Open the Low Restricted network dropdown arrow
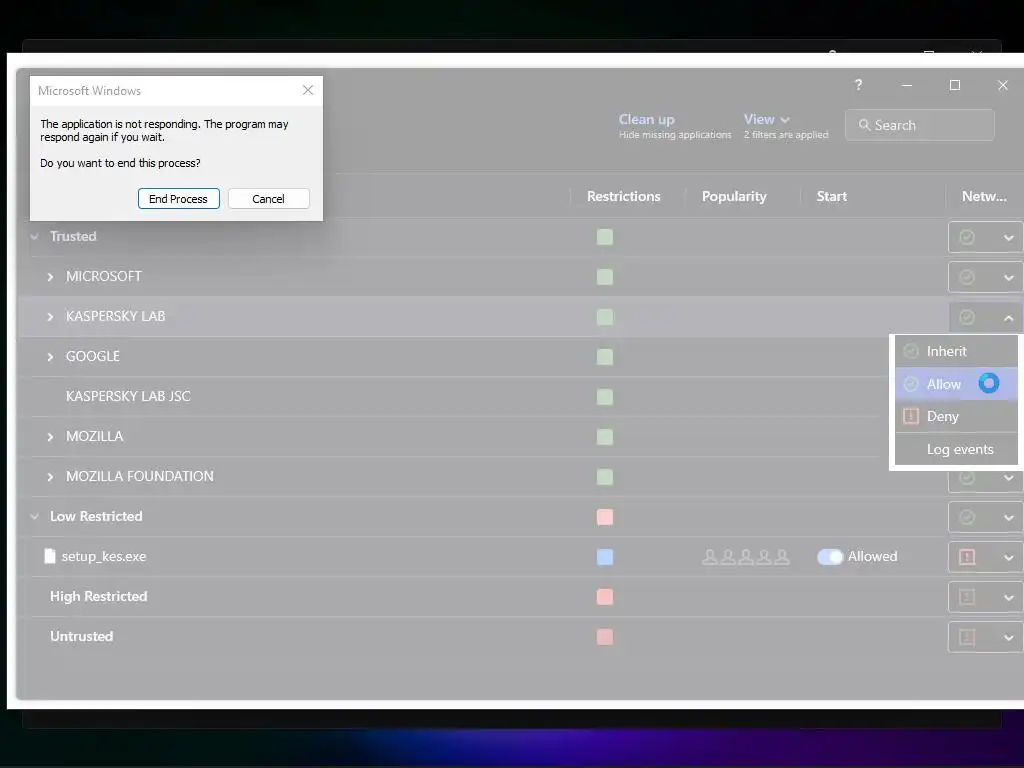Screen dimensions: 1024x768 click(1008, 518)
